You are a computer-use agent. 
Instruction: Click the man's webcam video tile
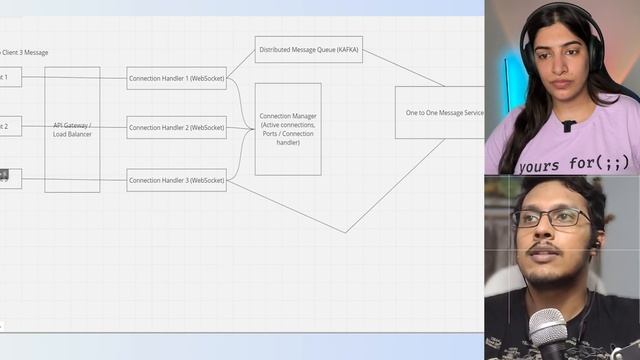click(x=562, y=268)
